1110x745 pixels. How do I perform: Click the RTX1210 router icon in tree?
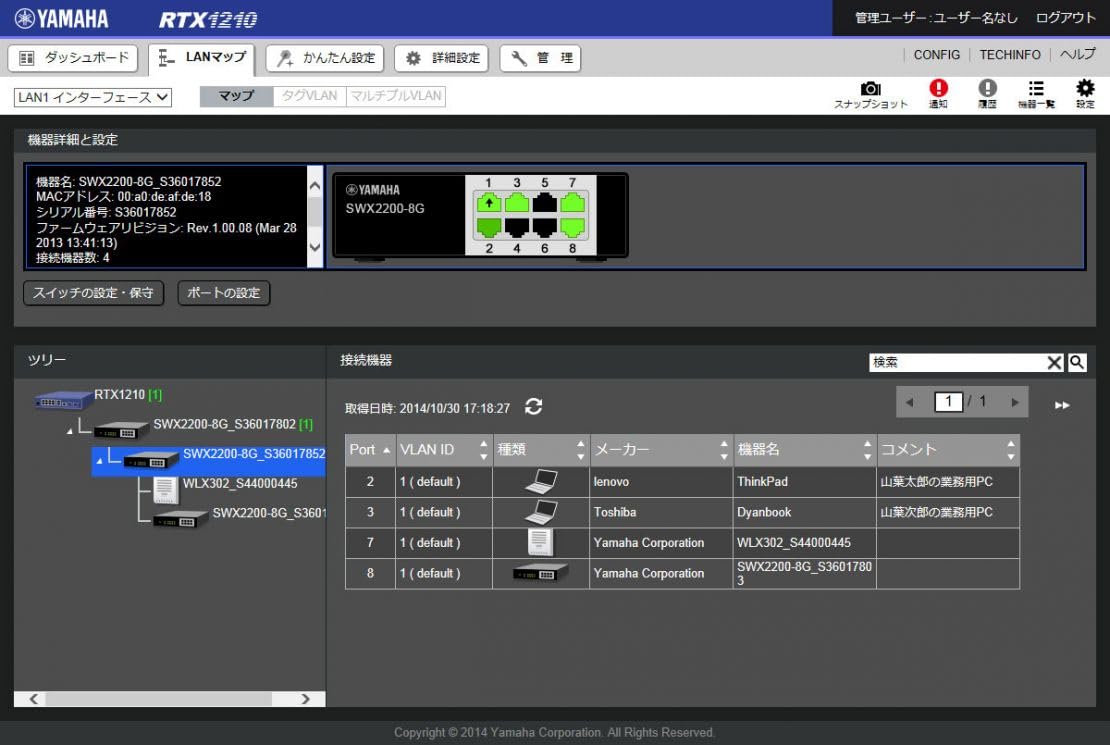(62, 400)
